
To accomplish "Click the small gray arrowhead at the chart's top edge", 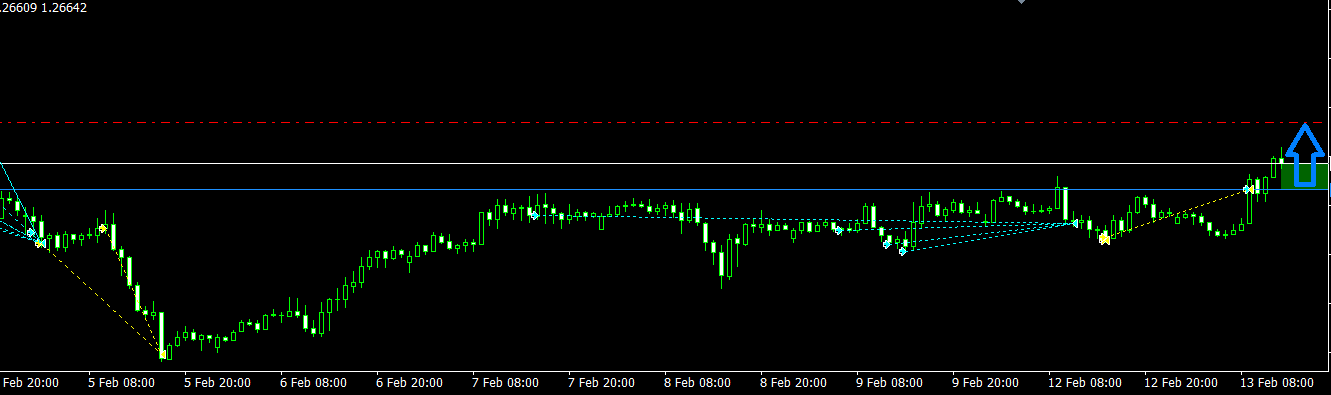I will click(x=1021, y=2).
